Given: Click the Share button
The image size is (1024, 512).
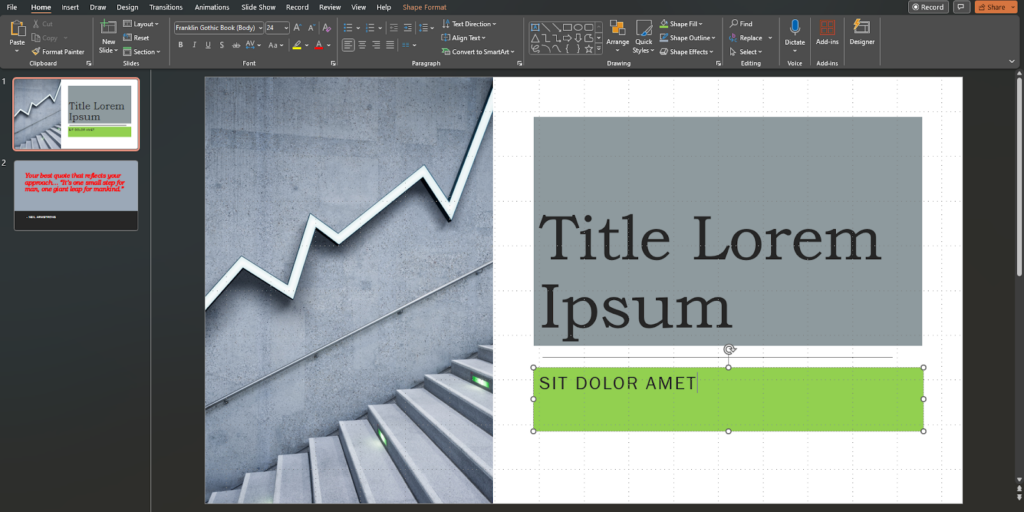Looking at the screenshot, I should 995,7.
